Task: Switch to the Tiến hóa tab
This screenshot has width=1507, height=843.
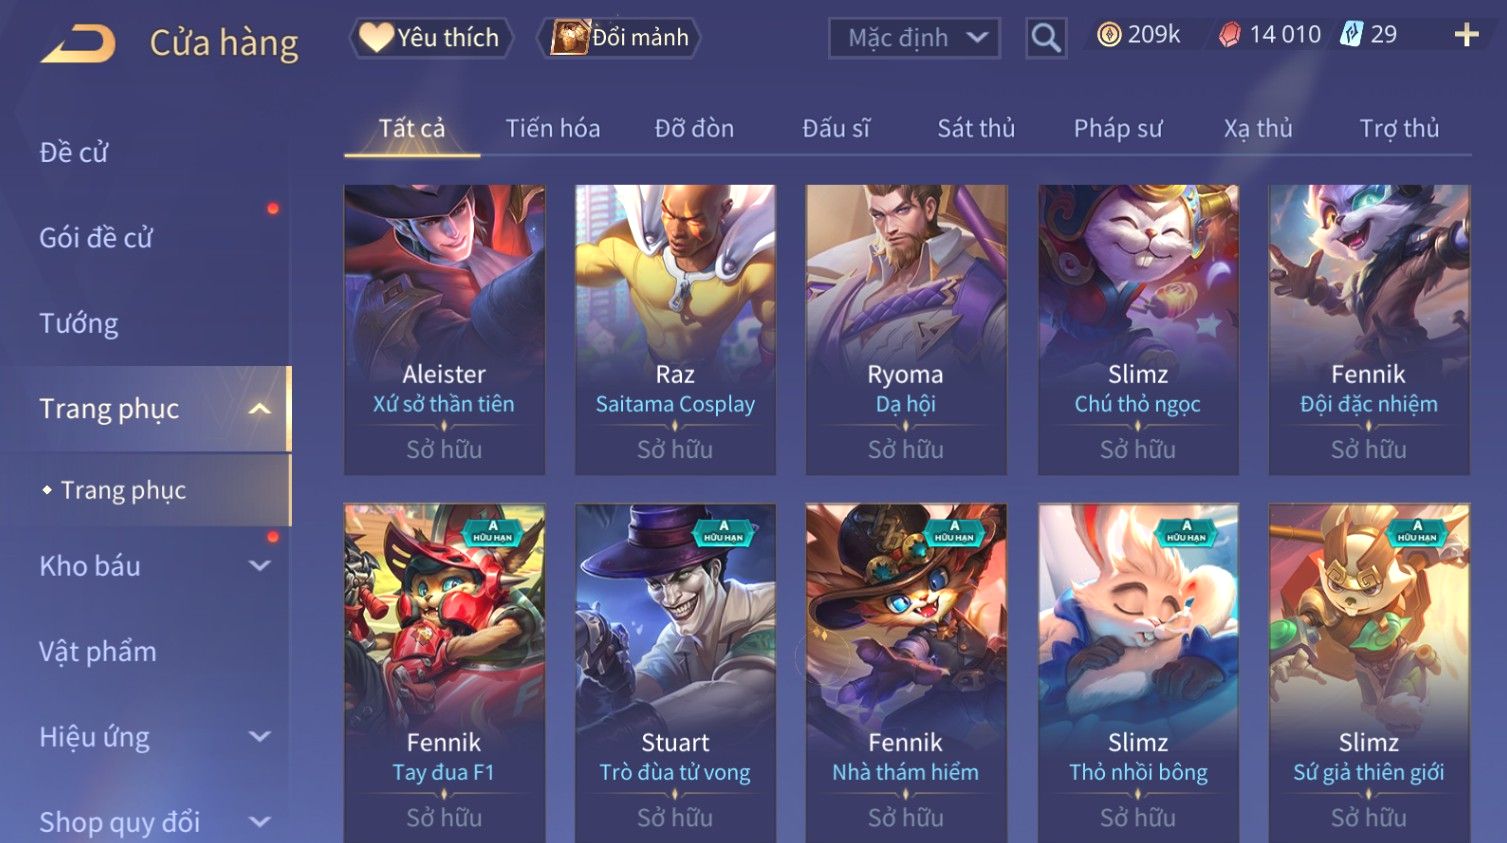Action: coord(552,128)
